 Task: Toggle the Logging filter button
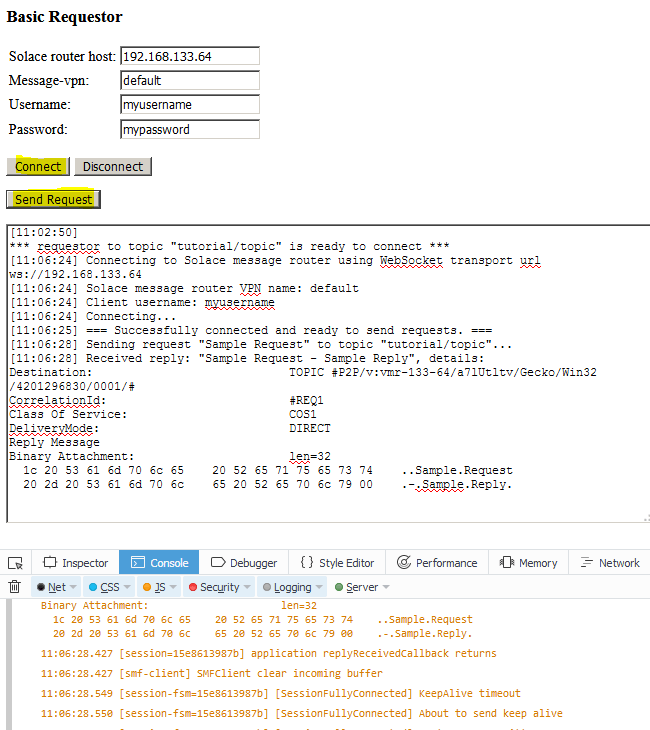click(x=286, y=587)
